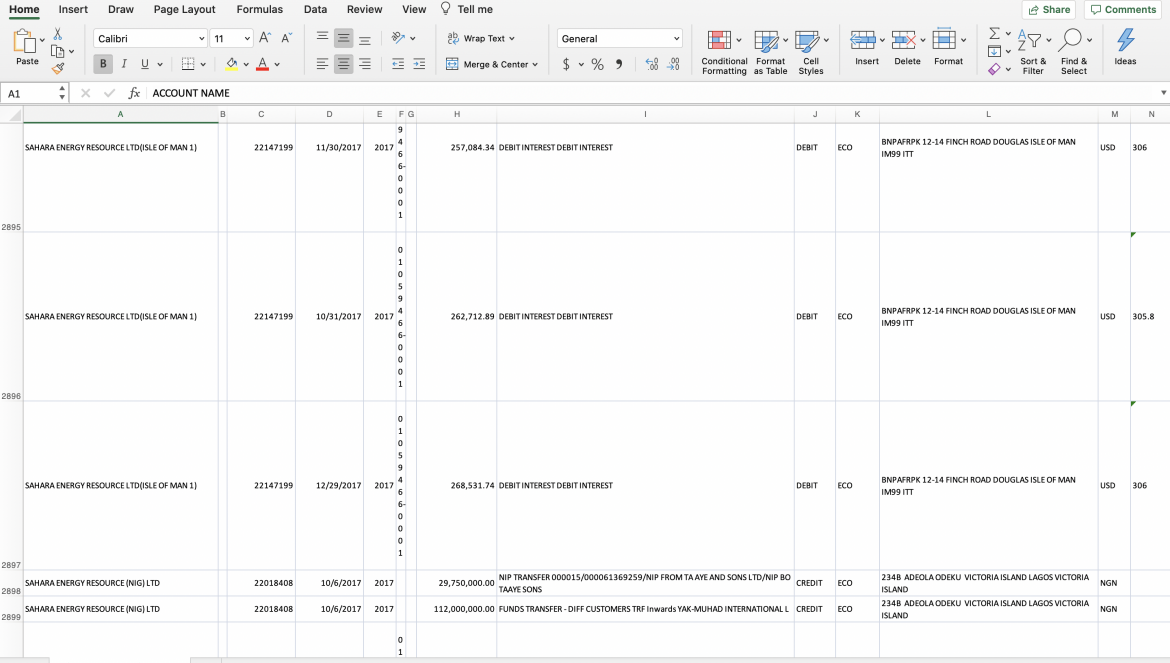Viewport: 1170px width, 663px height.
Task: Center text horizontally
Action: 343,64
